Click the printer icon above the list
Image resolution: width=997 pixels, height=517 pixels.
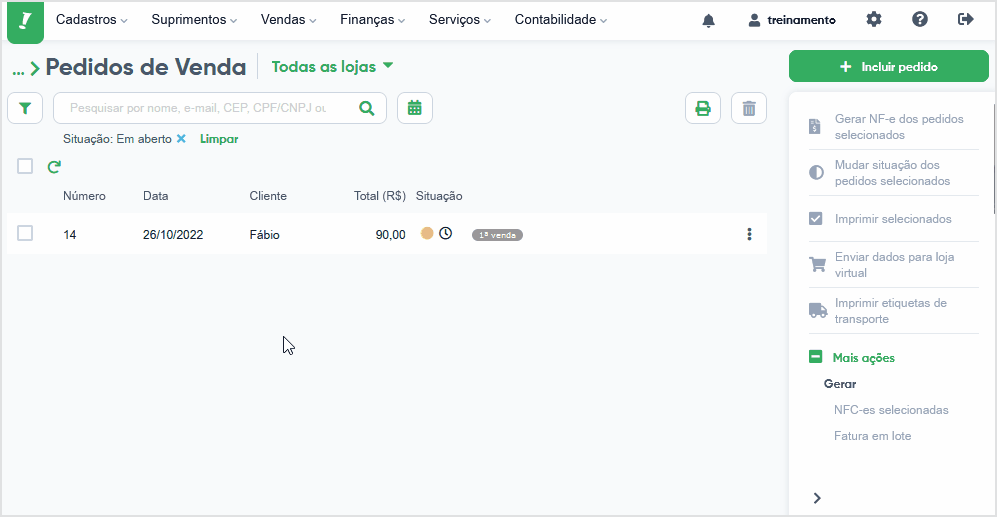(x=703, y=108)
